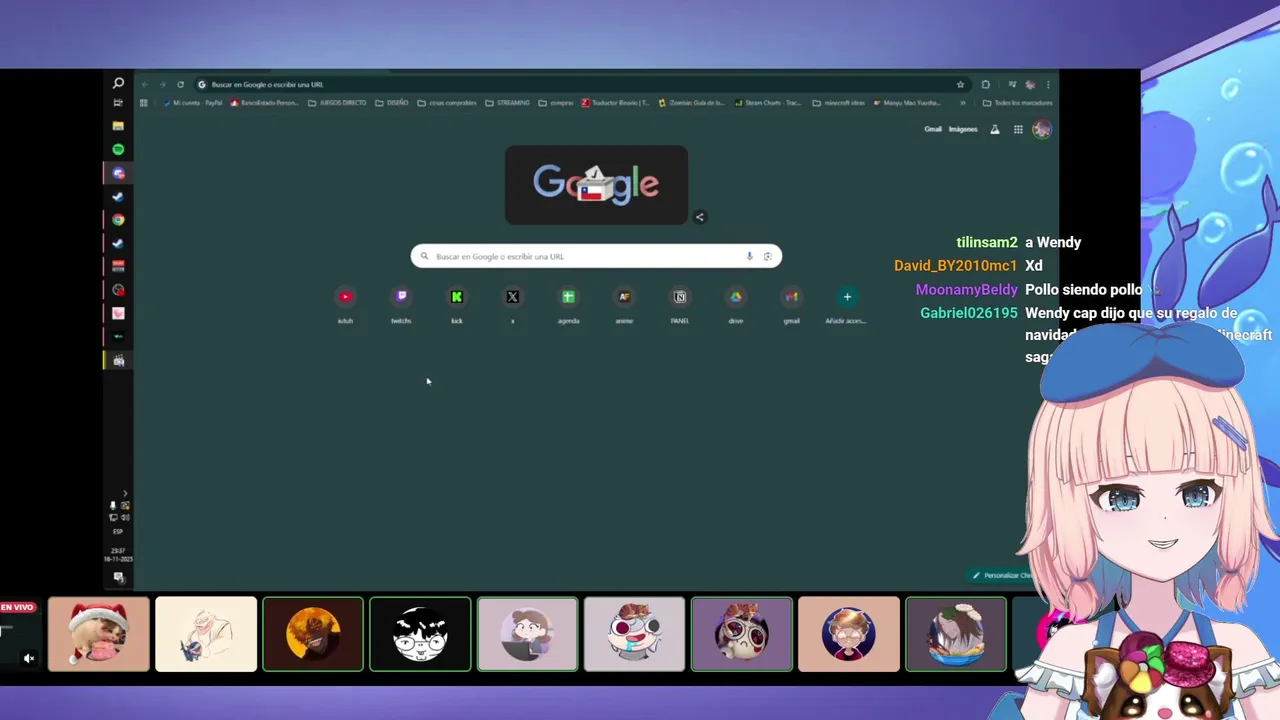The image size is (1280, 720).
Task: Open the Todos los marcadores folder
Action: [x=1017, y=103]
